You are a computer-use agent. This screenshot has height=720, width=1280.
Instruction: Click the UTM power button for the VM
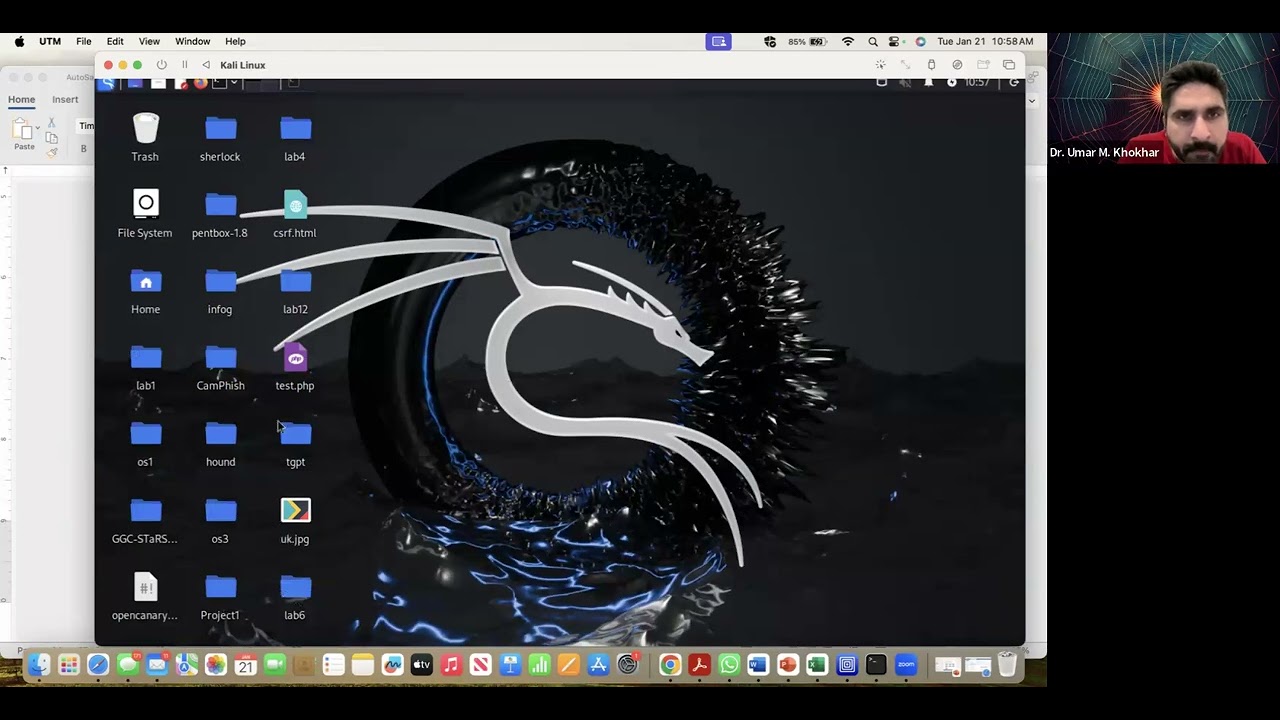point(161,65)
